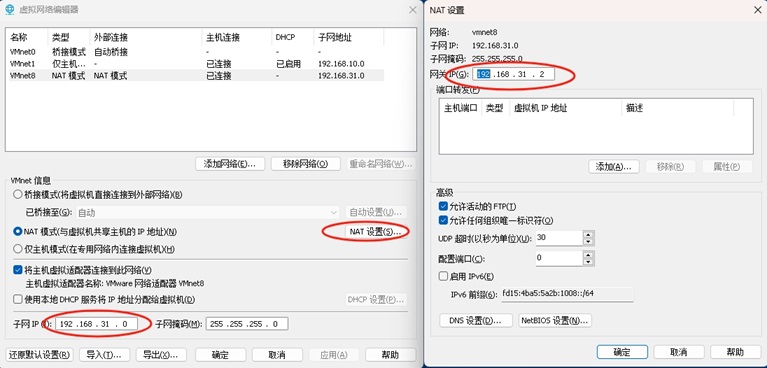
Task: Click 还原默认设置 button
Action: (x=41, y=354)
